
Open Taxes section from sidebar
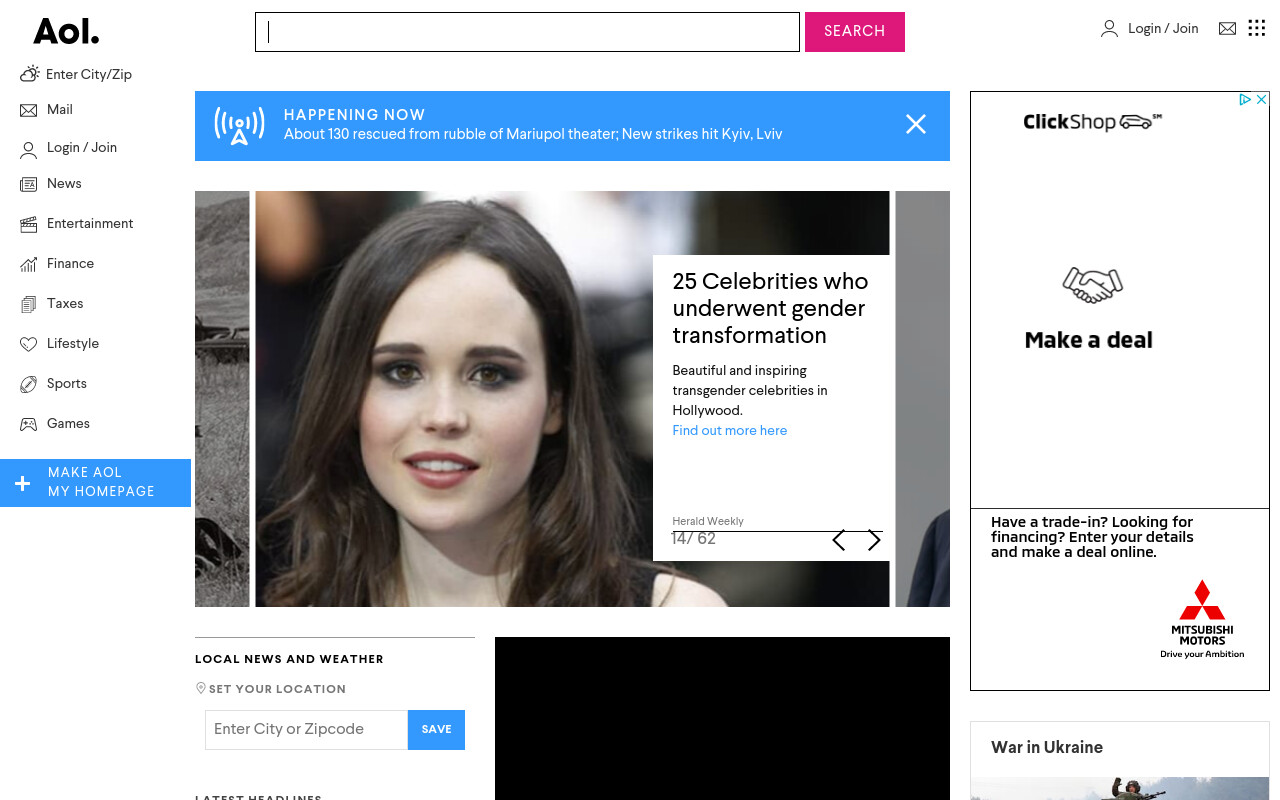click(x=65, y=304)
